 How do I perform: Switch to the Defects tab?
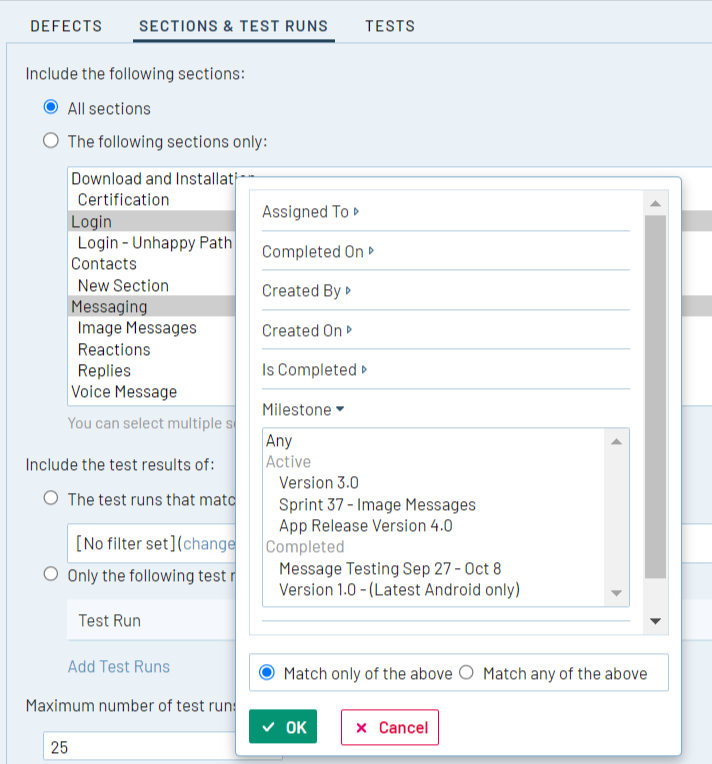66,26
